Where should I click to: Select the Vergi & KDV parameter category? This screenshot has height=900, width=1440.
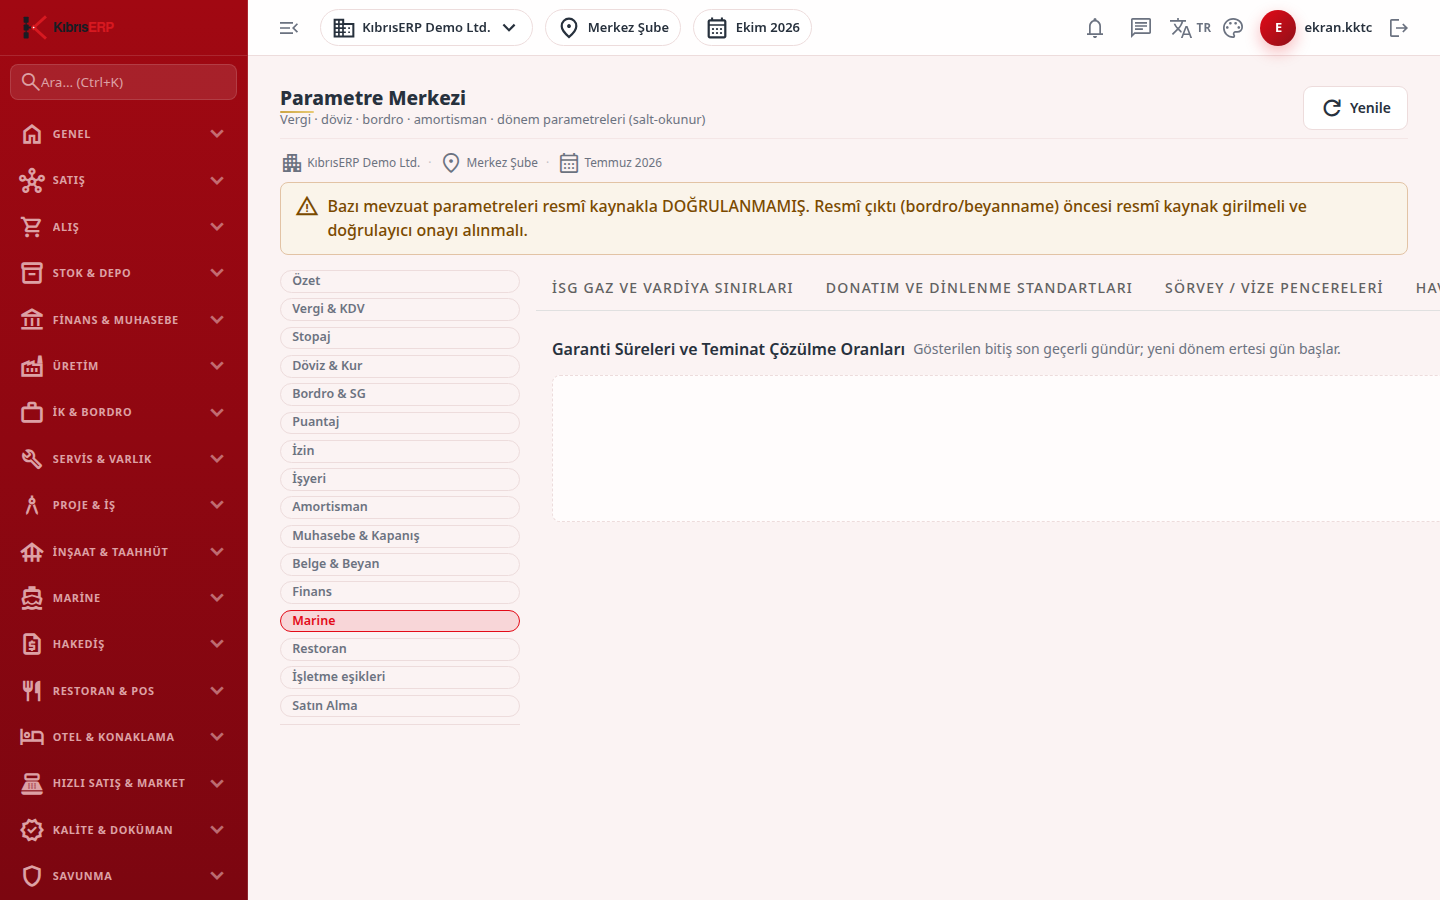tap(400, 309)
